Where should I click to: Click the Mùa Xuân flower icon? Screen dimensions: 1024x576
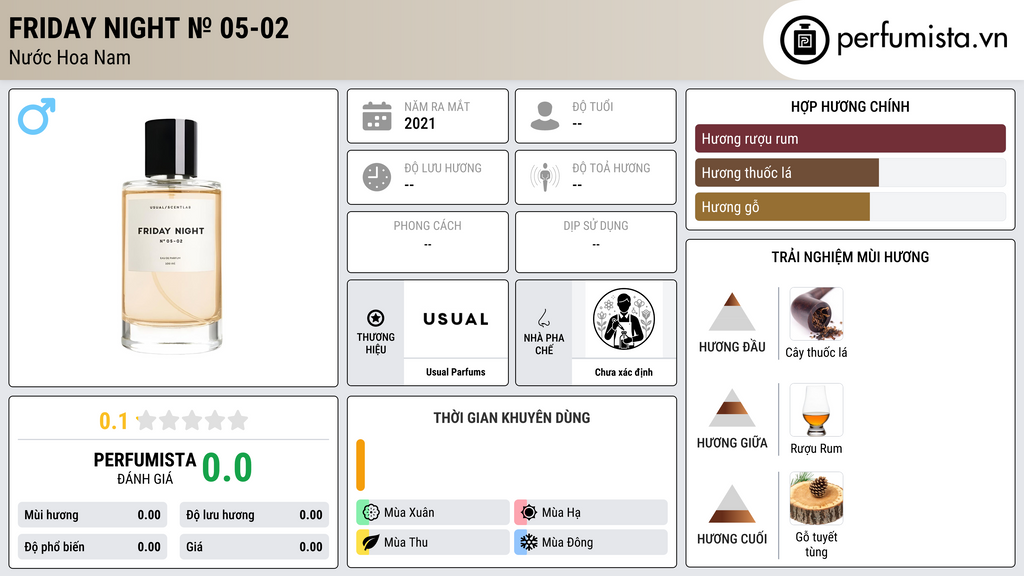(371, 512)
